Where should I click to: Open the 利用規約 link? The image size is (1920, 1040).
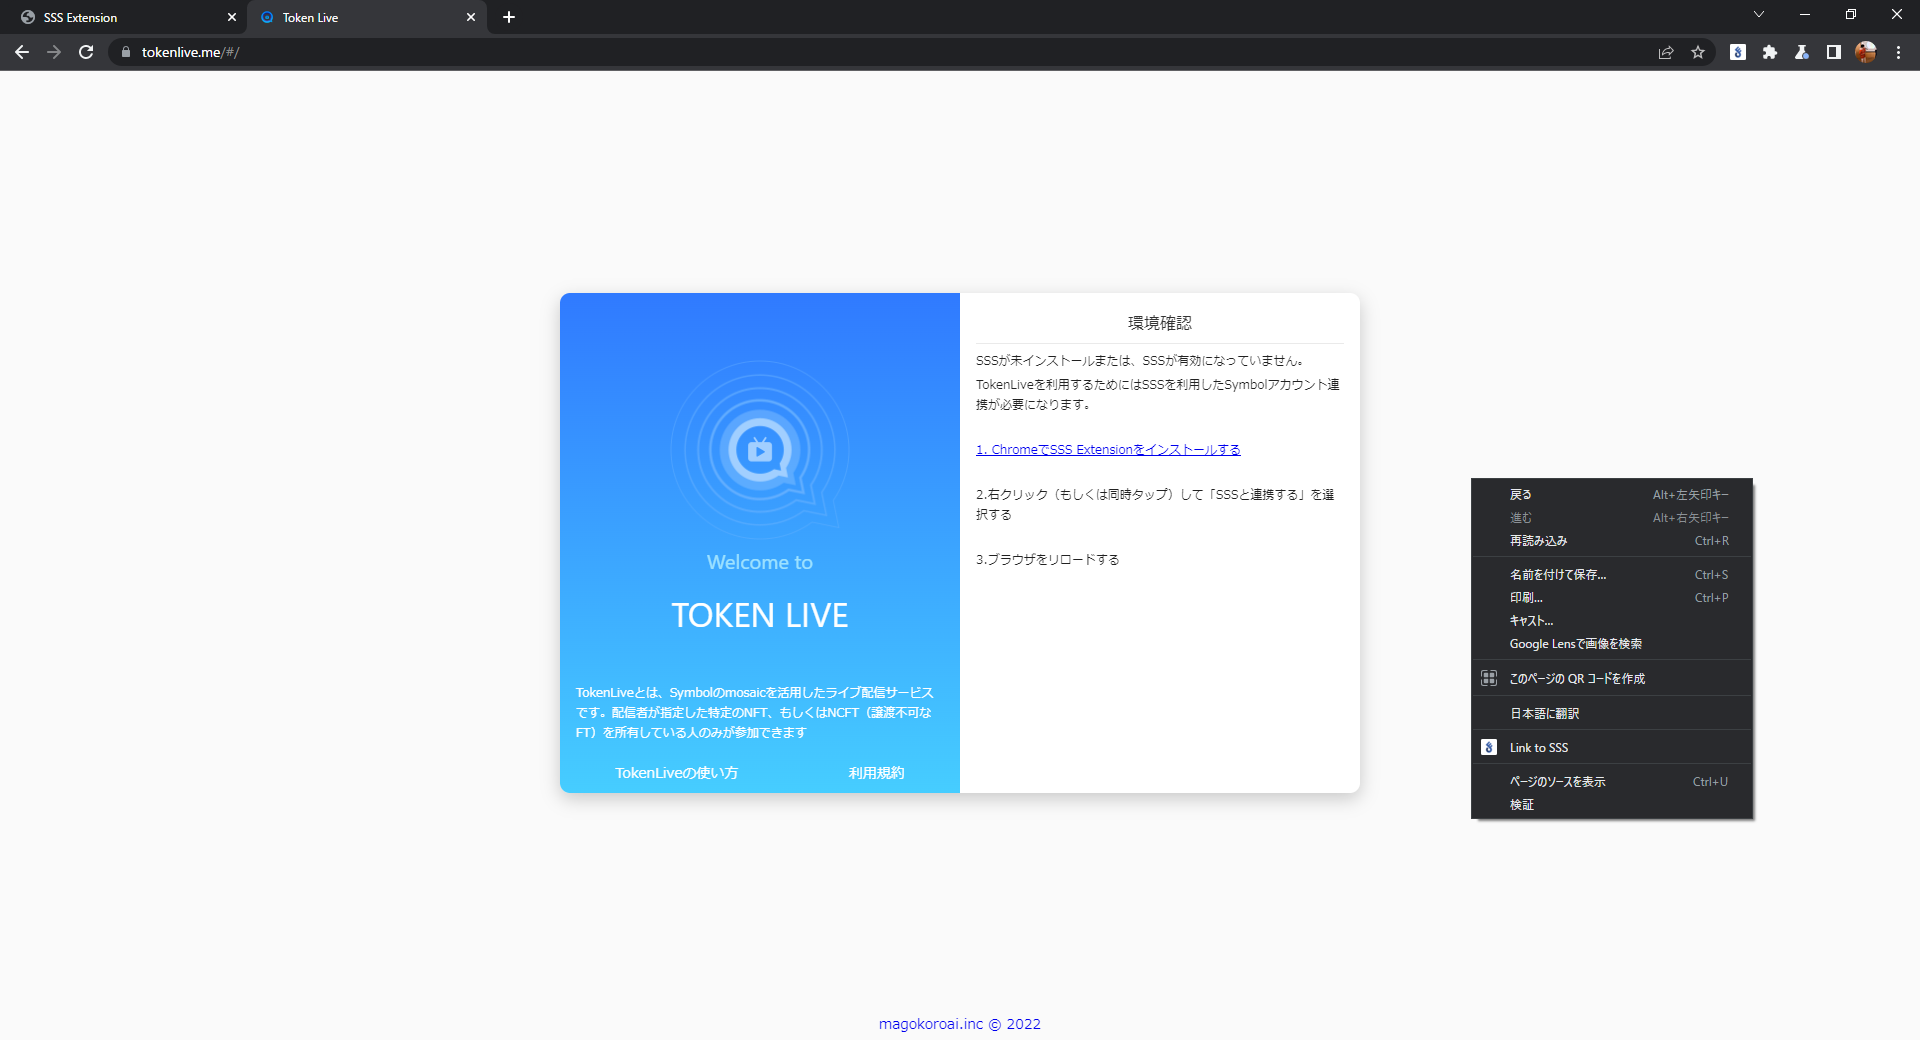tap(877, 773)
